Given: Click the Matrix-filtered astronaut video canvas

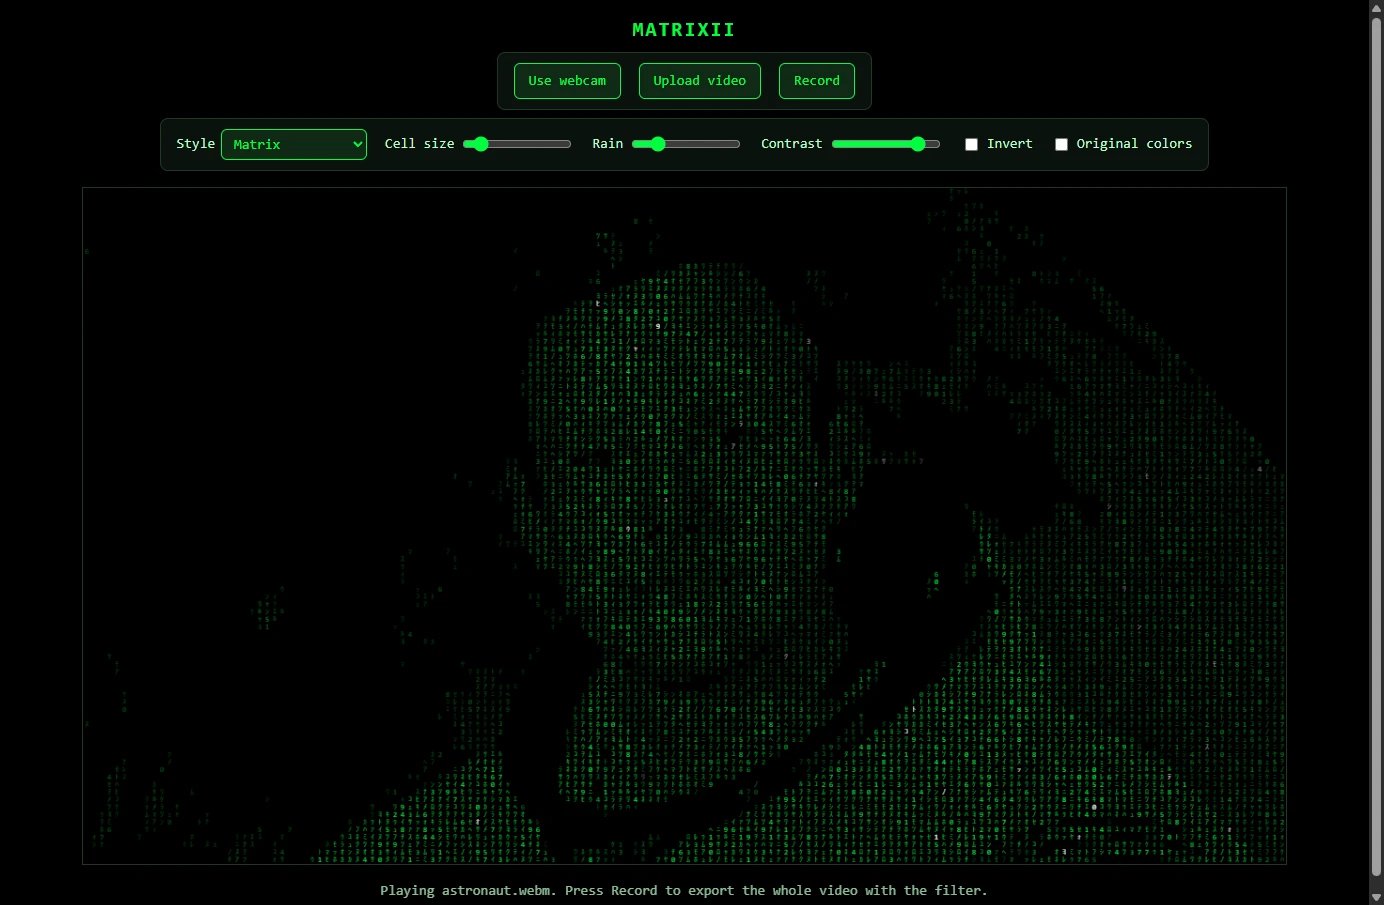Looking at the screenshot, I should 684,526.
